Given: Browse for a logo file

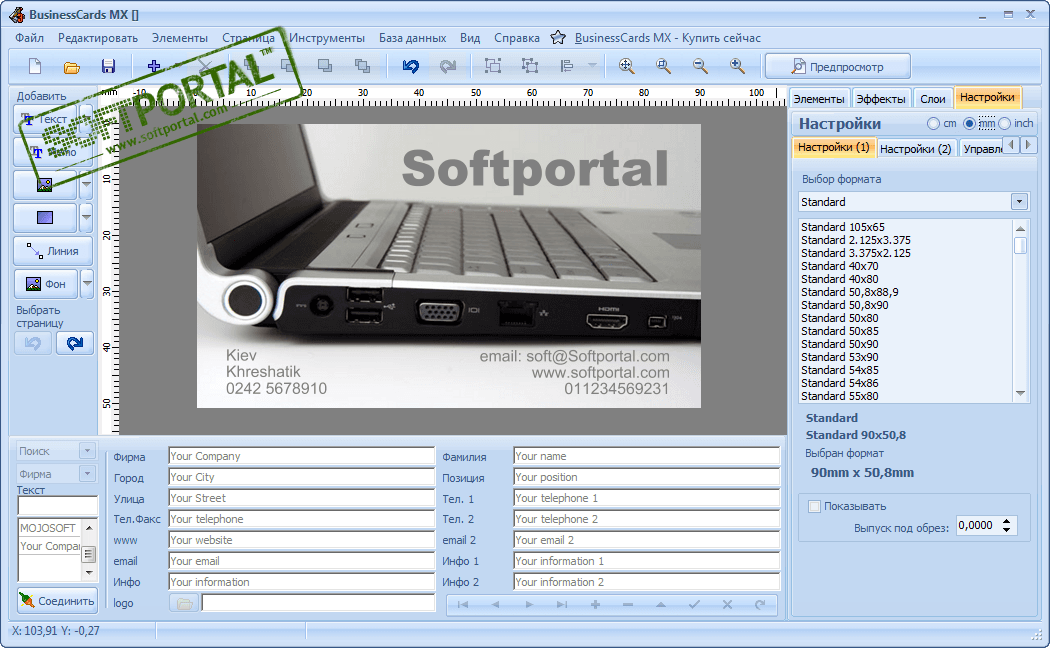Looking at the screenshot, I should pyautogui.click(x=184, y=604).
